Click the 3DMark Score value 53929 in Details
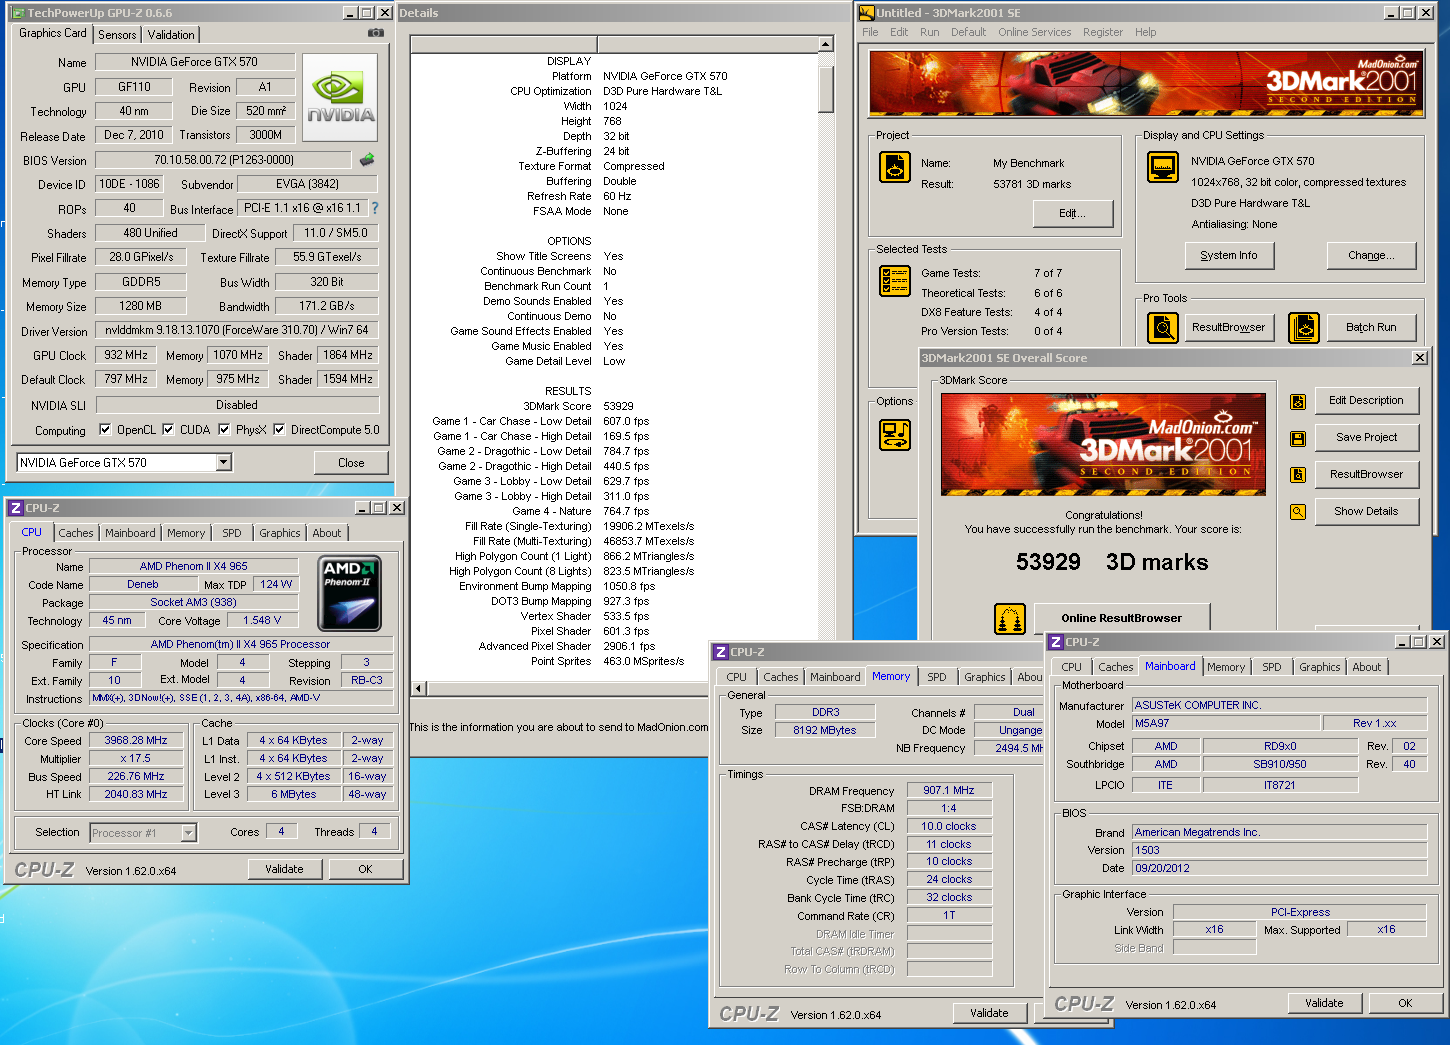The height and width of the screenshot is (1045, 1450). (618, 406)
